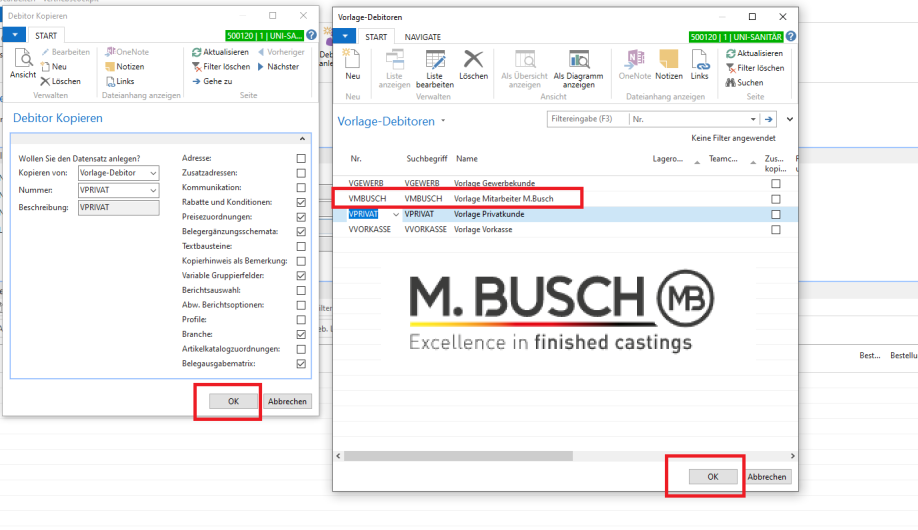
Task: Click OK in Vorlage-Debitoren window
Action: pos(713,477)
